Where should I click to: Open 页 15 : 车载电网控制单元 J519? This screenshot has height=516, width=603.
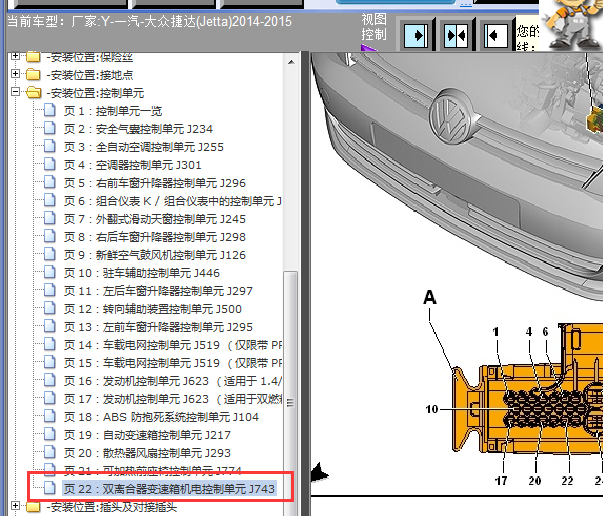(x=172, y=363)
